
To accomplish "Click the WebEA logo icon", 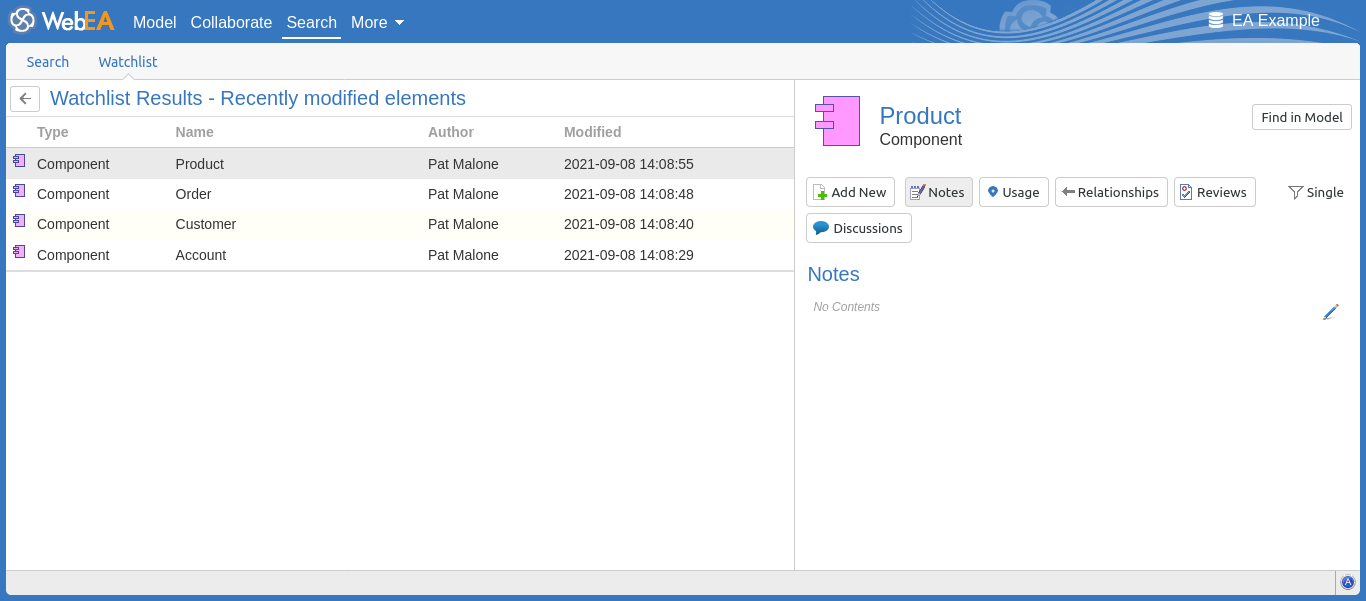I will 22,21.
